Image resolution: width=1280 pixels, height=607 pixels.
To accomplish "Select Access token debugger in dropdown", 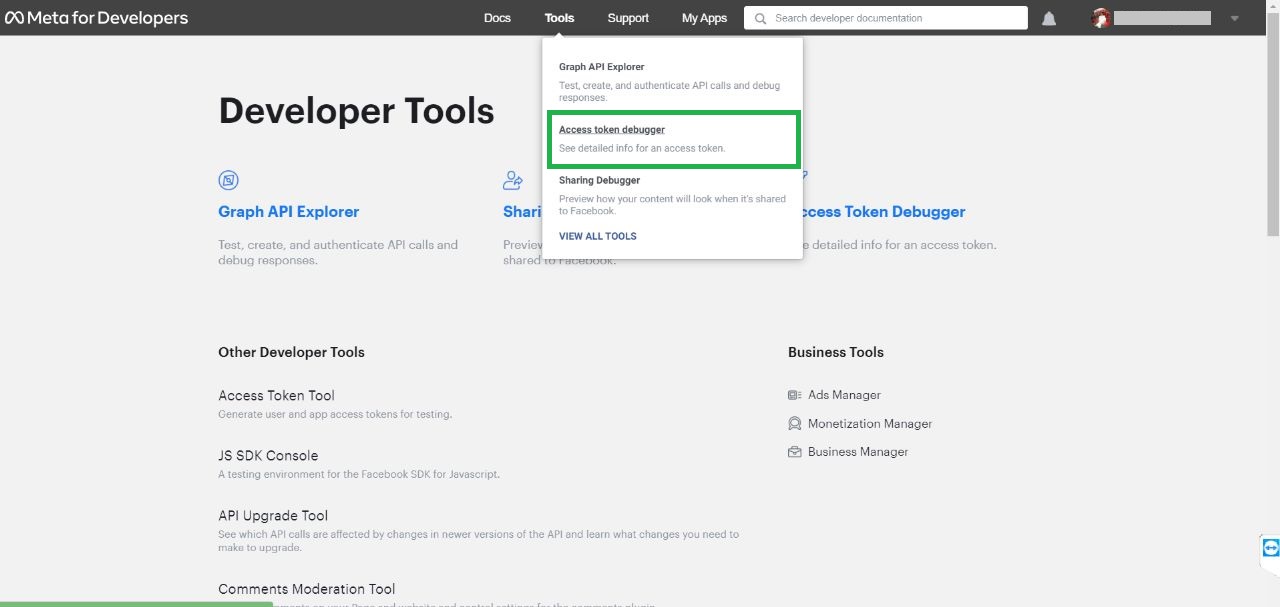I will coord(612,130).
